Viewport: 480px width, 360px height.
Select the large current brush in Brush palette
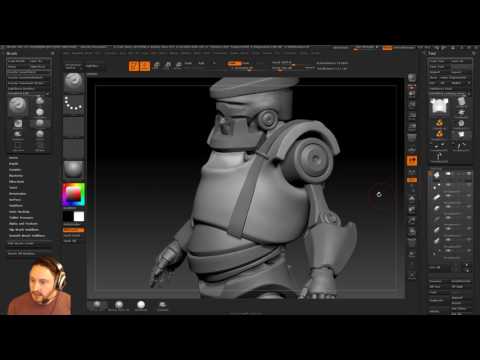click(x=18, y=106)
